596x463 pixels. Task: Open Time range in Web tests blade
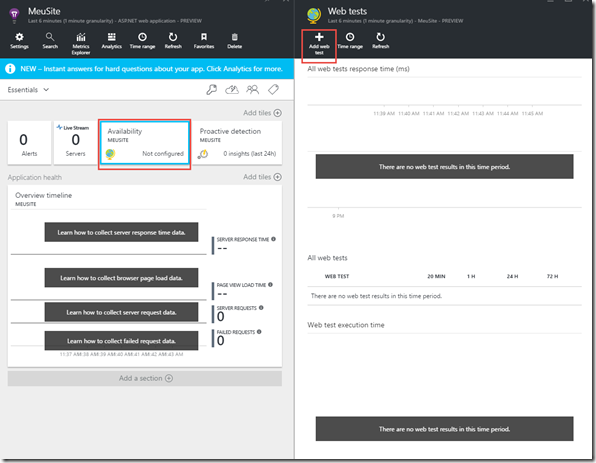tap(350, 41)
